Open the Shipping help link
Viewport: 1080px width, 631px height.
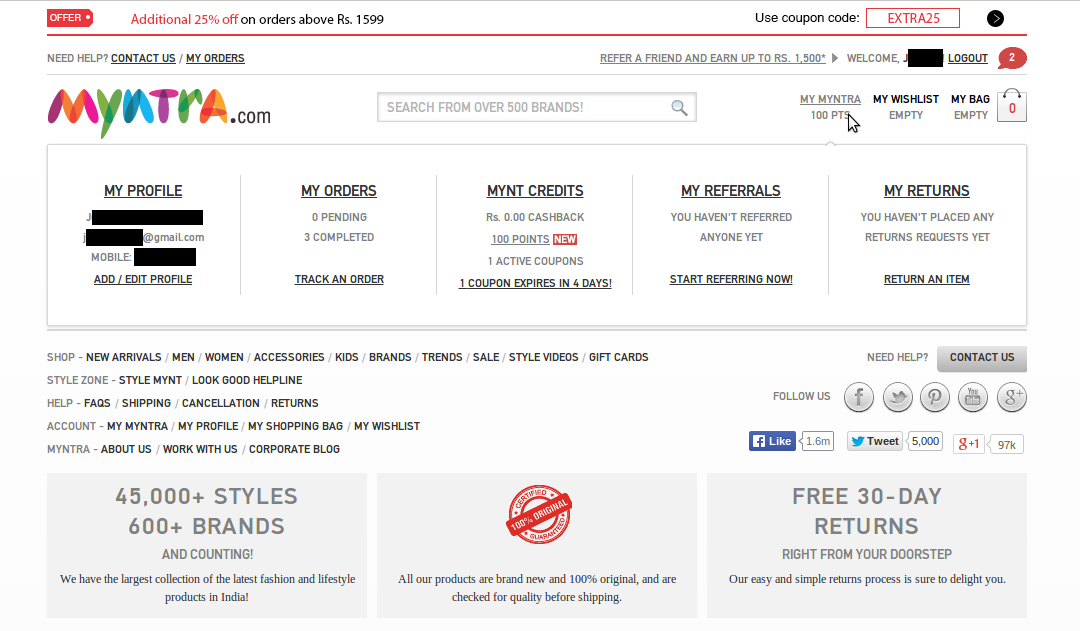pos(146,404)
